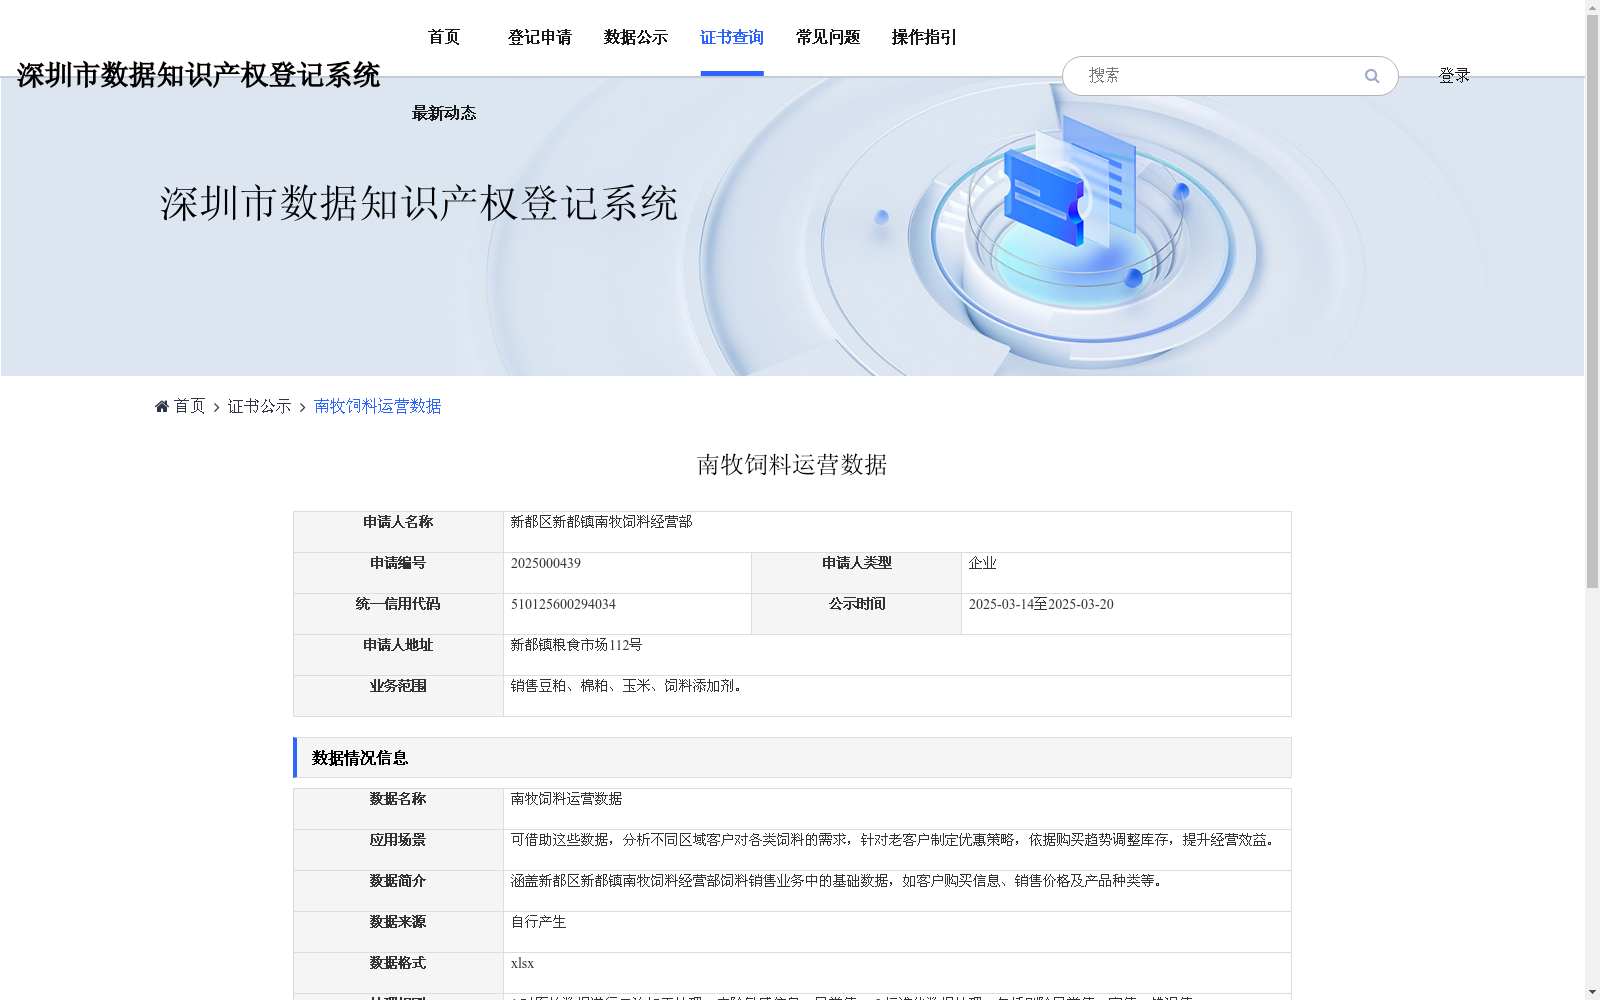Click the search magnifier icon
Screen dimensions: 1600x1000
(x=1371, y=76)
